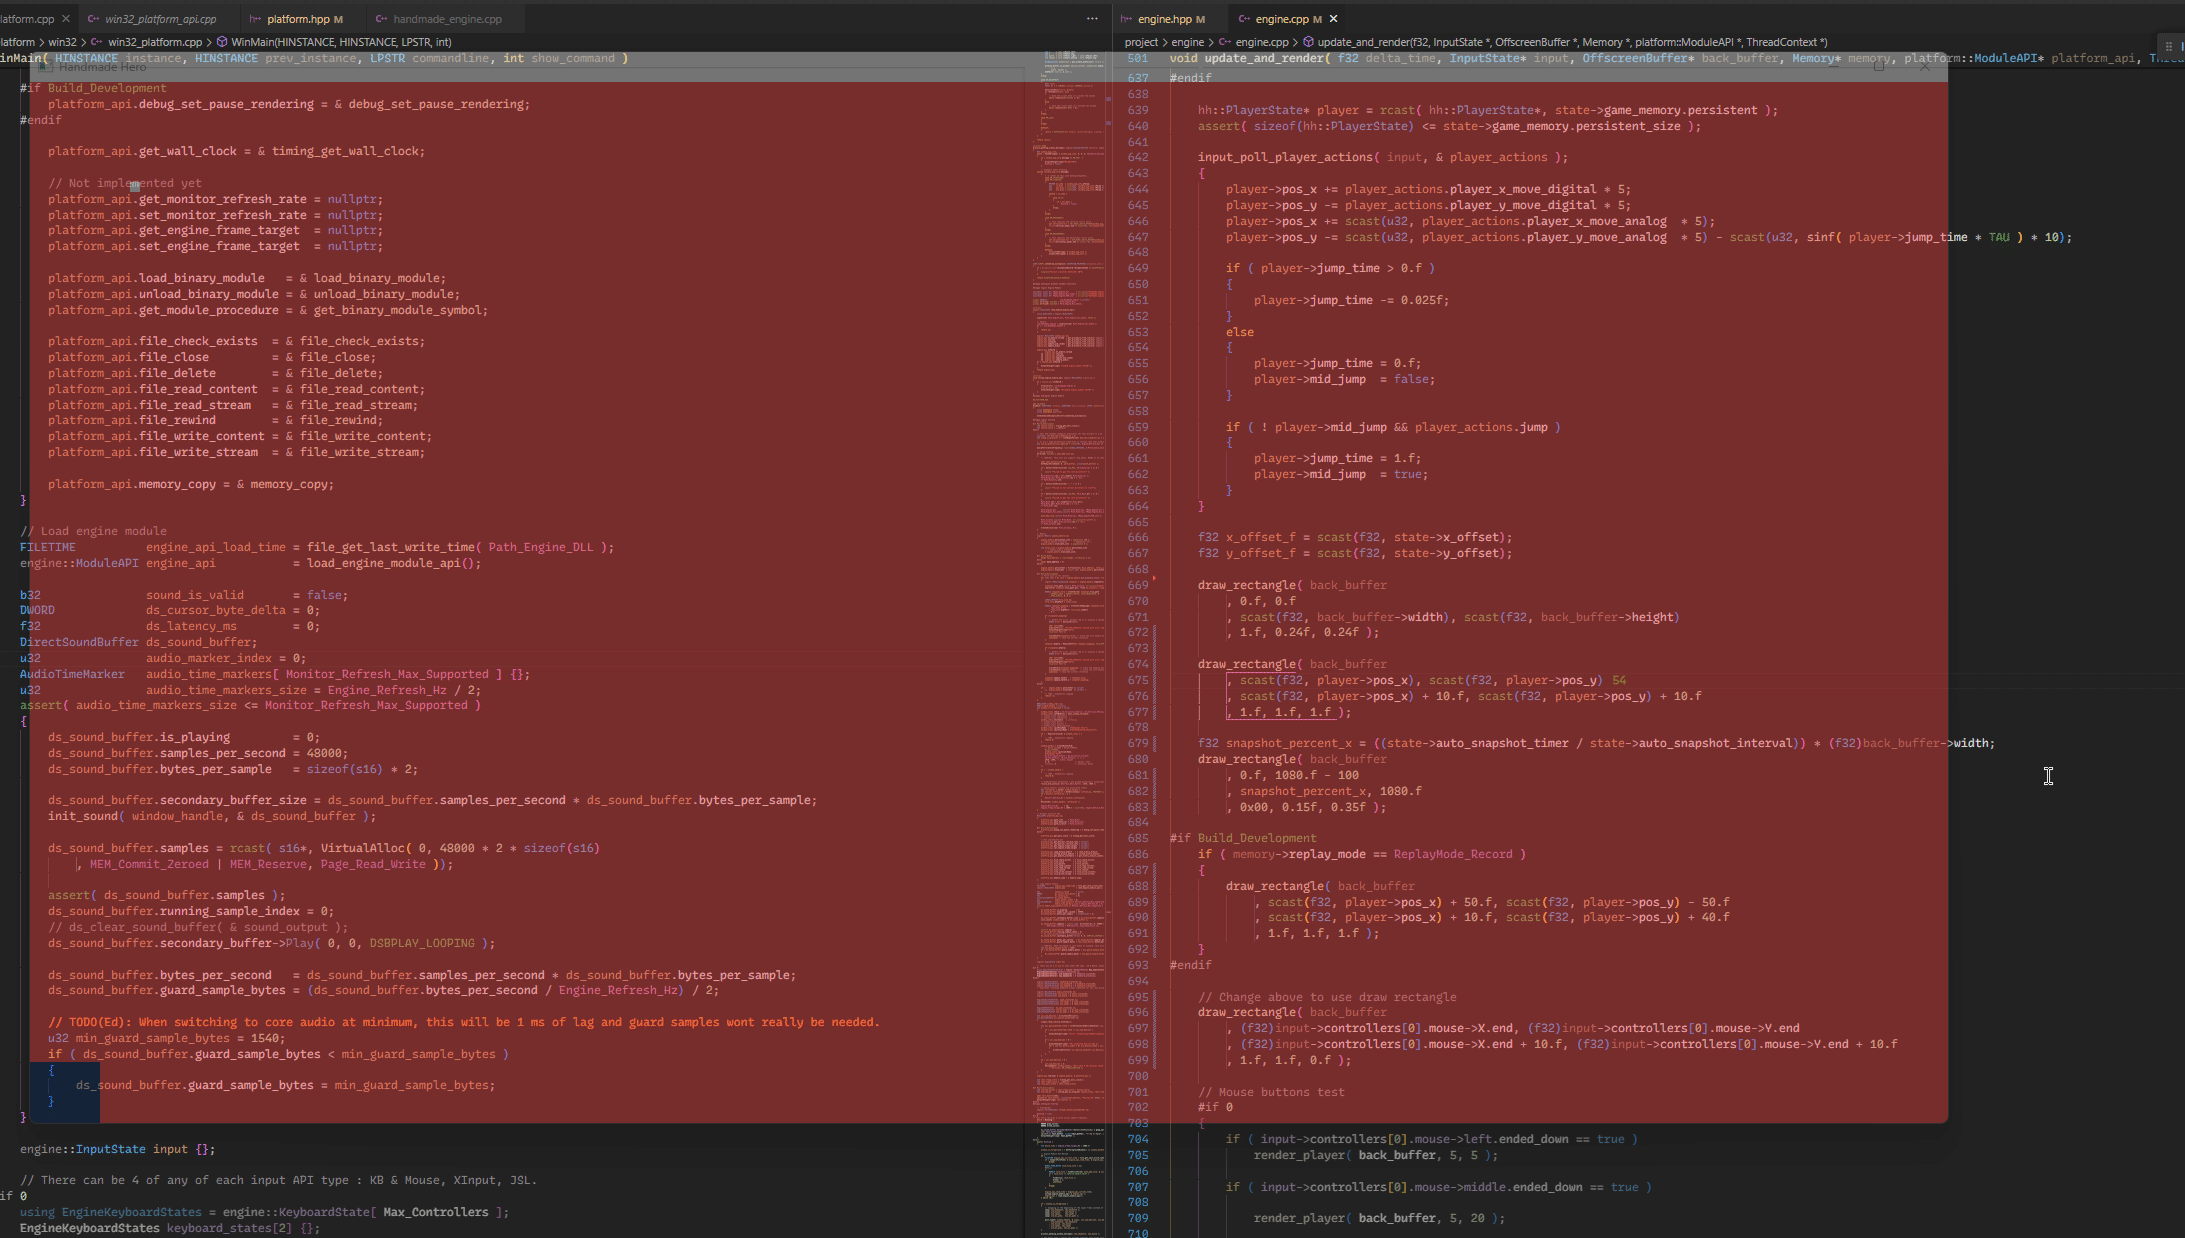Click win32_platform.cpp file in breadcrumb
The image size is (2185, 1238).
click(154, 42)
